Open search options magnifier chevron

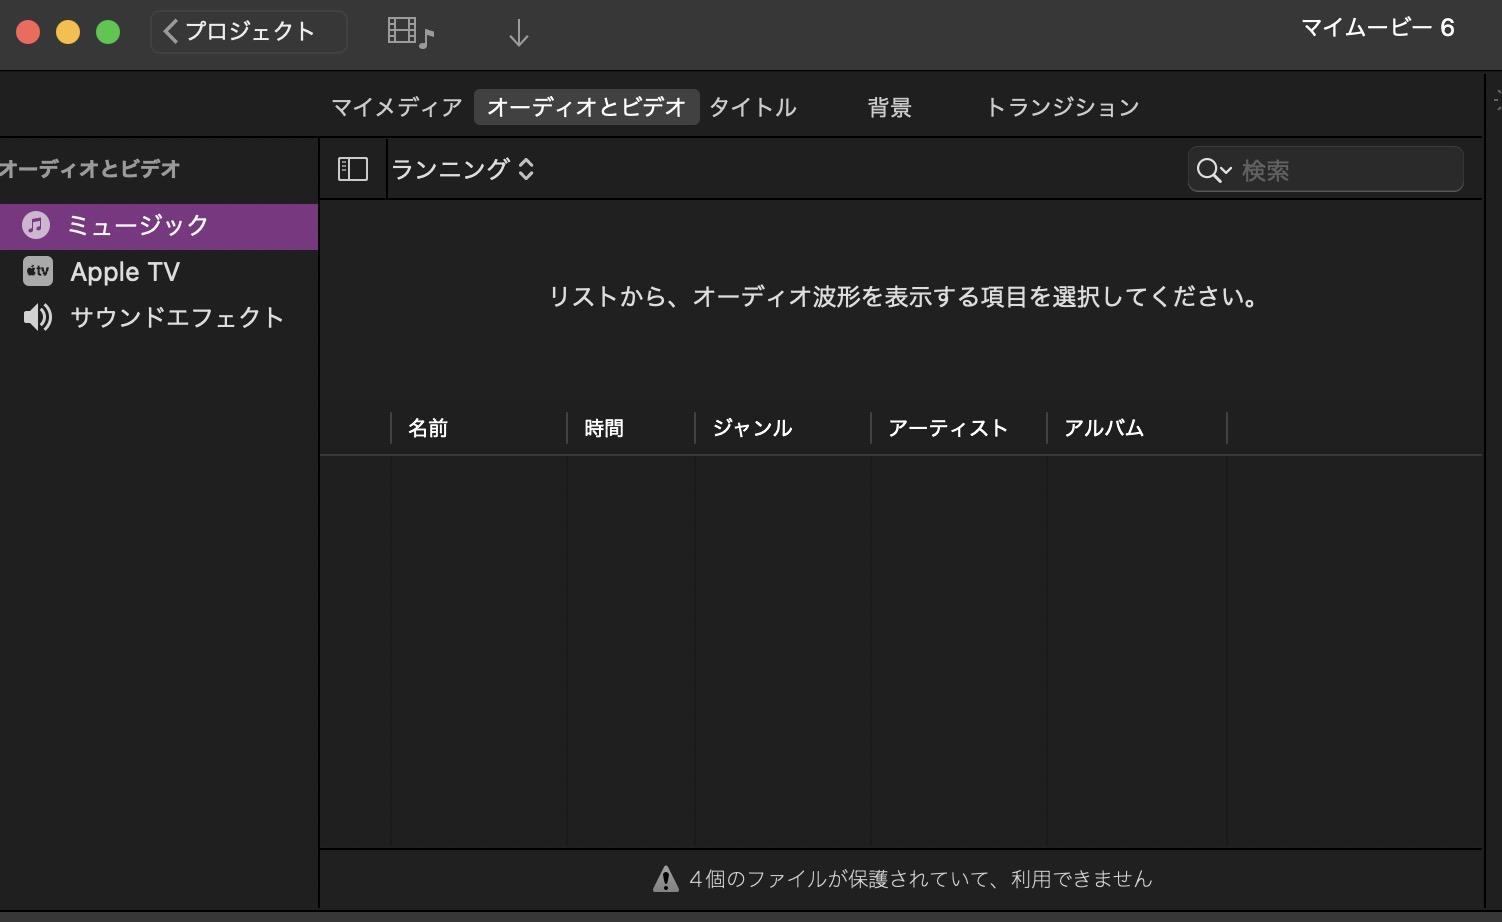tap(1214, 170)
